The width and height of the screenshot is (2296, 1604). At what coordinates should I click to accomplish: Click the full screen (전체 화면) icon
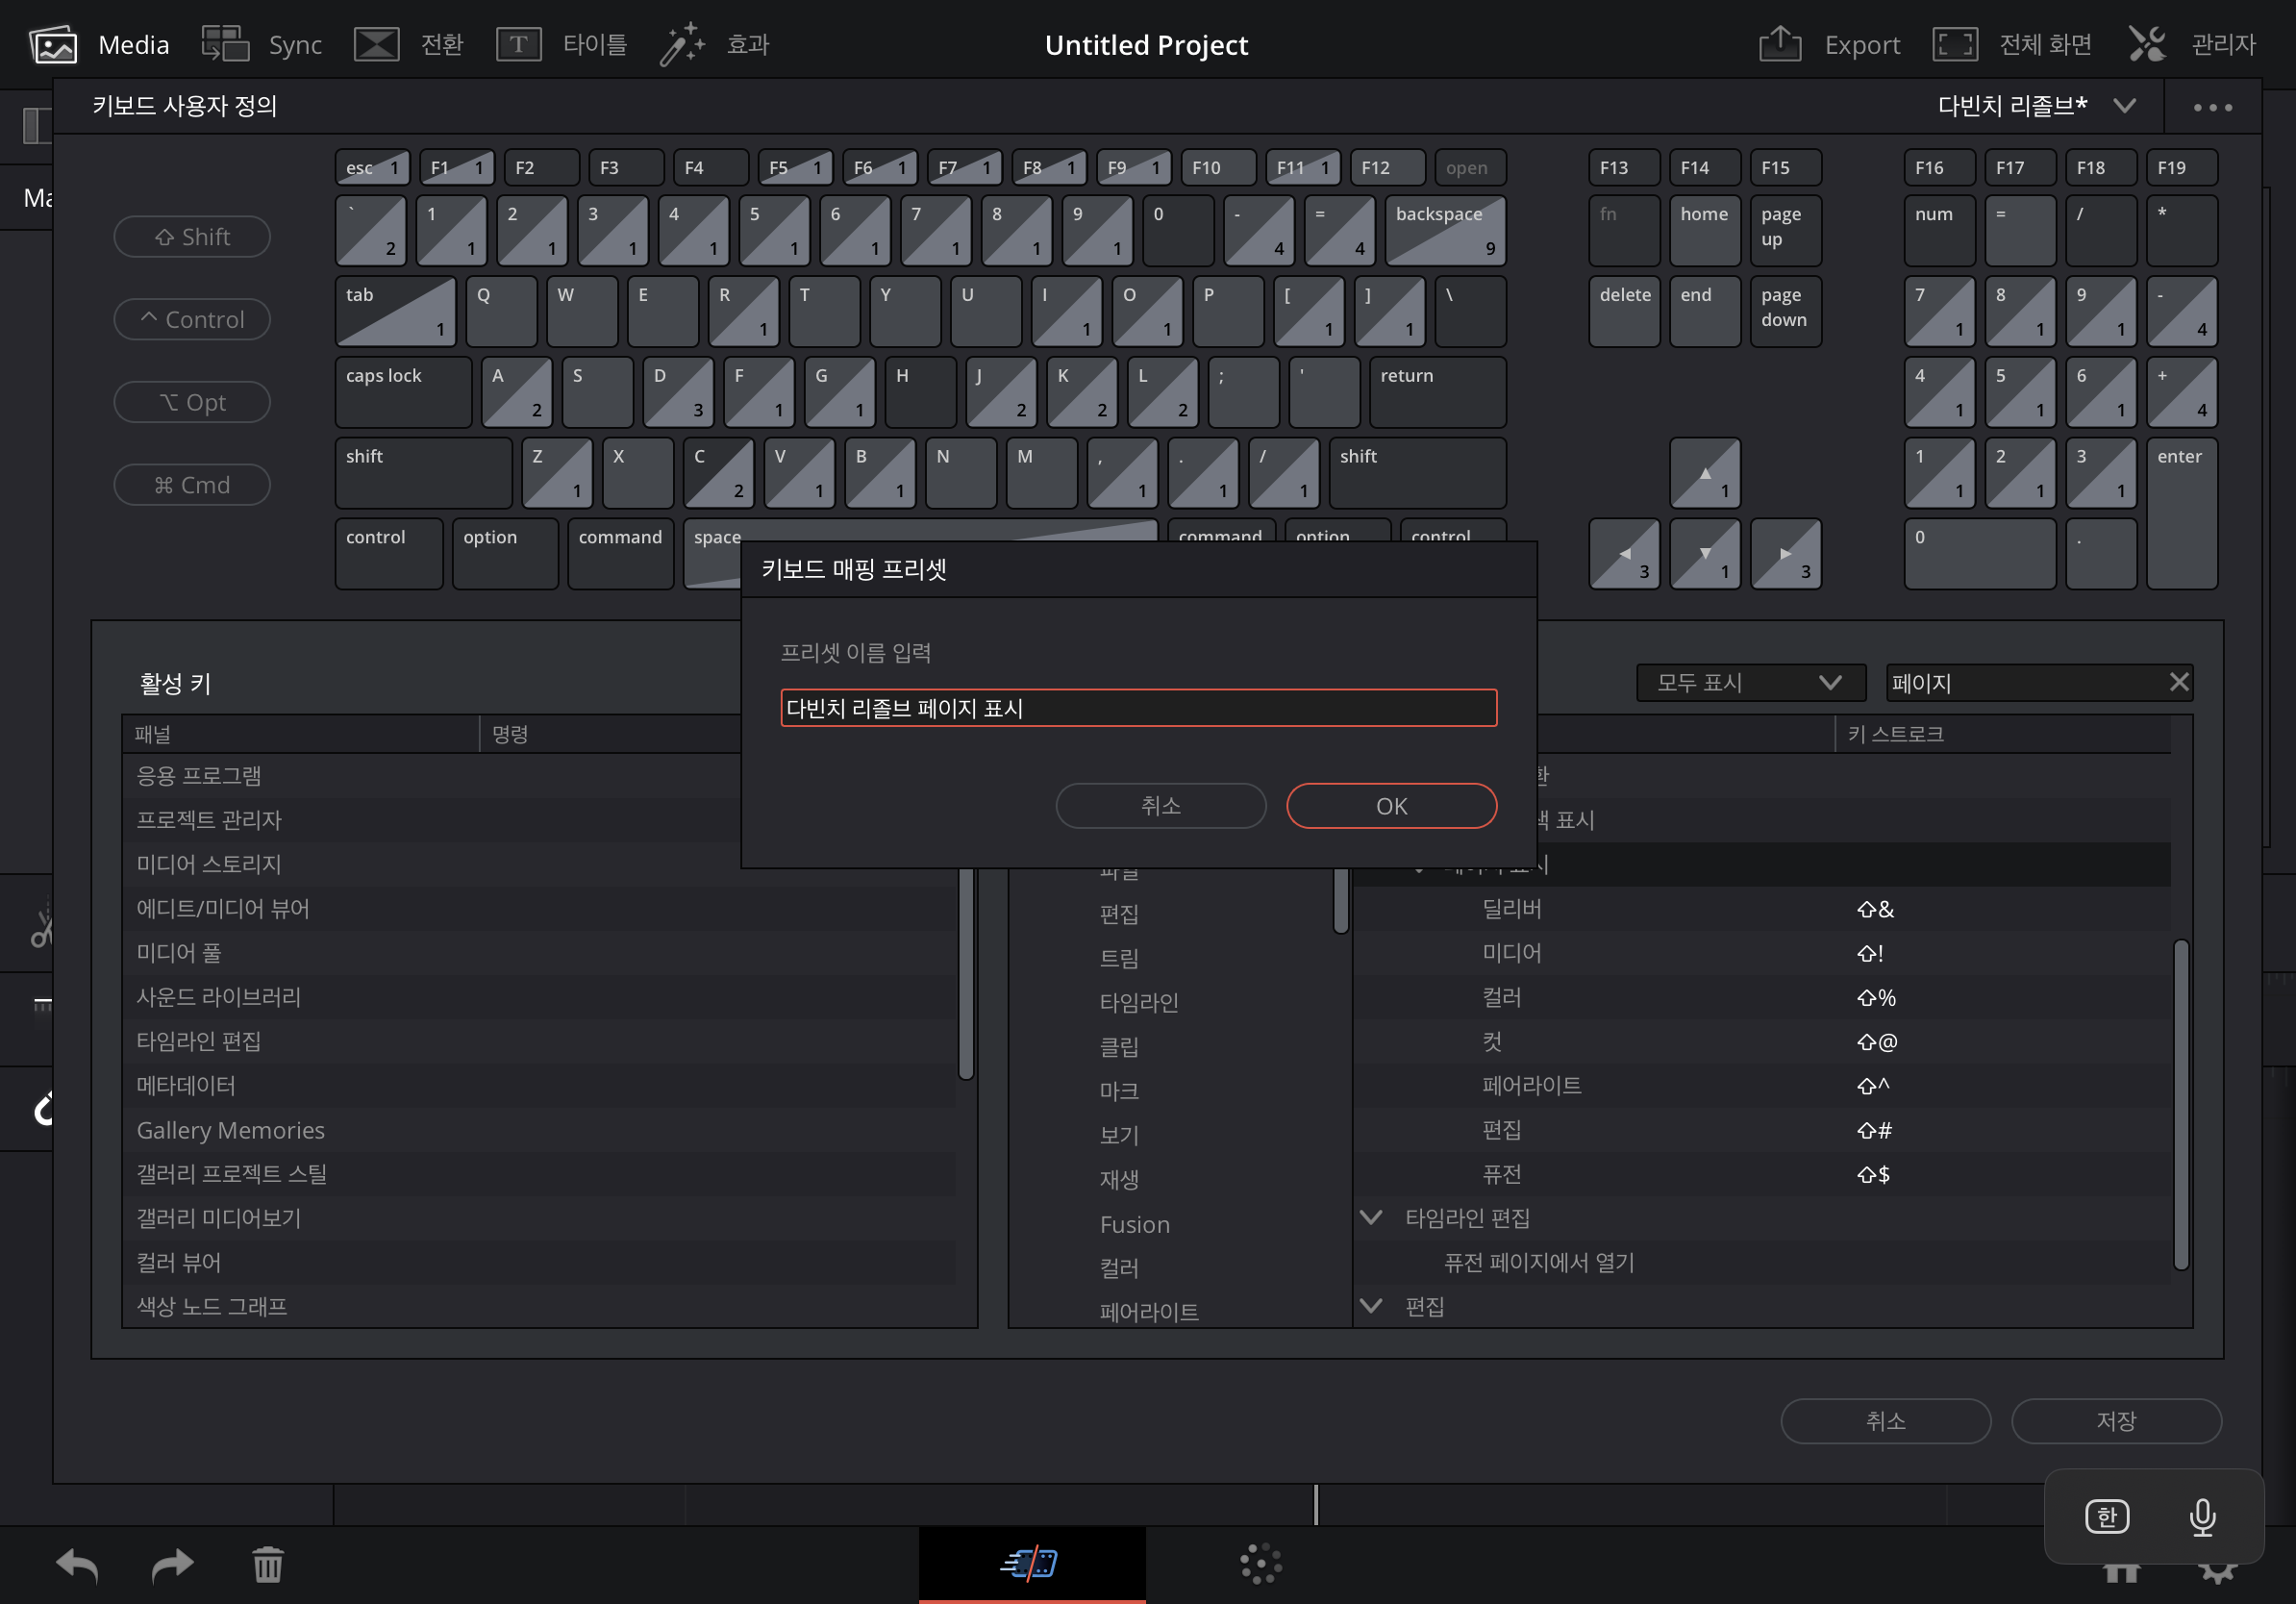(1954, 45)
